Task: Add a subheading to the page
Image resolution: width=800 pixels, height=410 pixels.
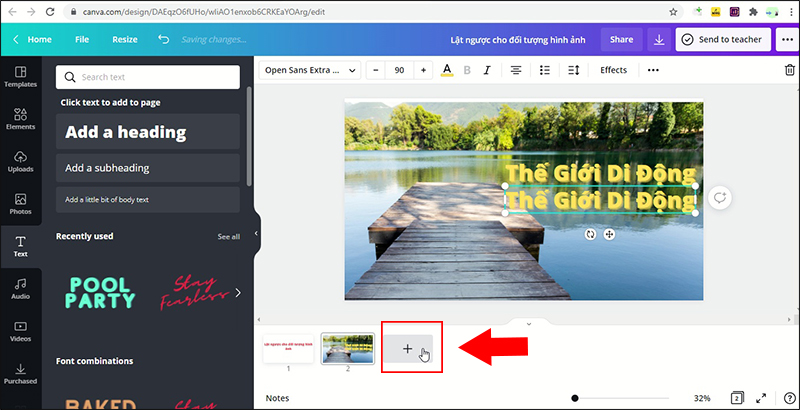Action: (x=147, y=168)
